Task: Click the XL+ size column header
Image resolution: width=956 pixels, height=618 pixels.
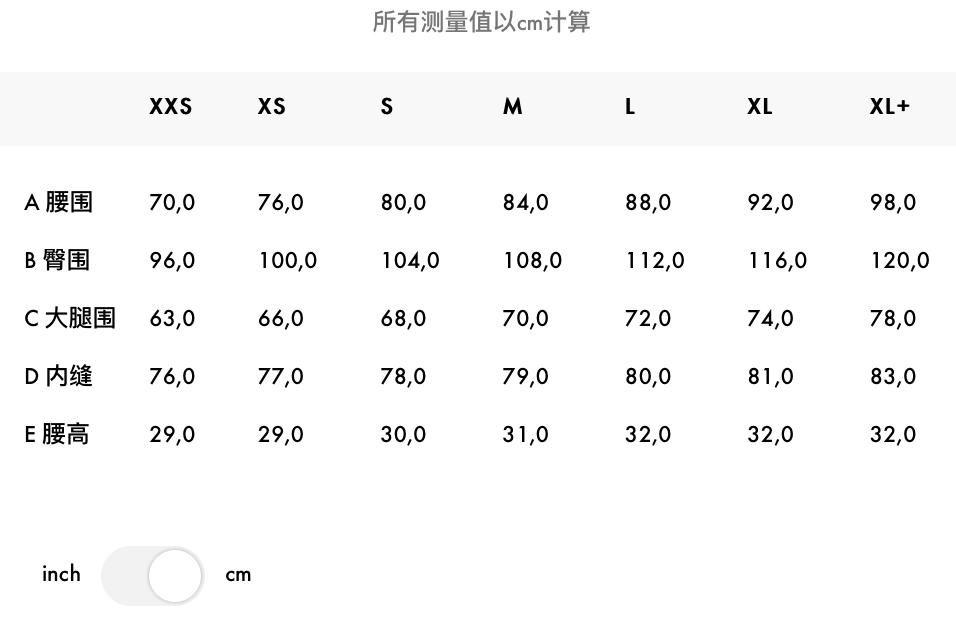Action: point(890,107)
